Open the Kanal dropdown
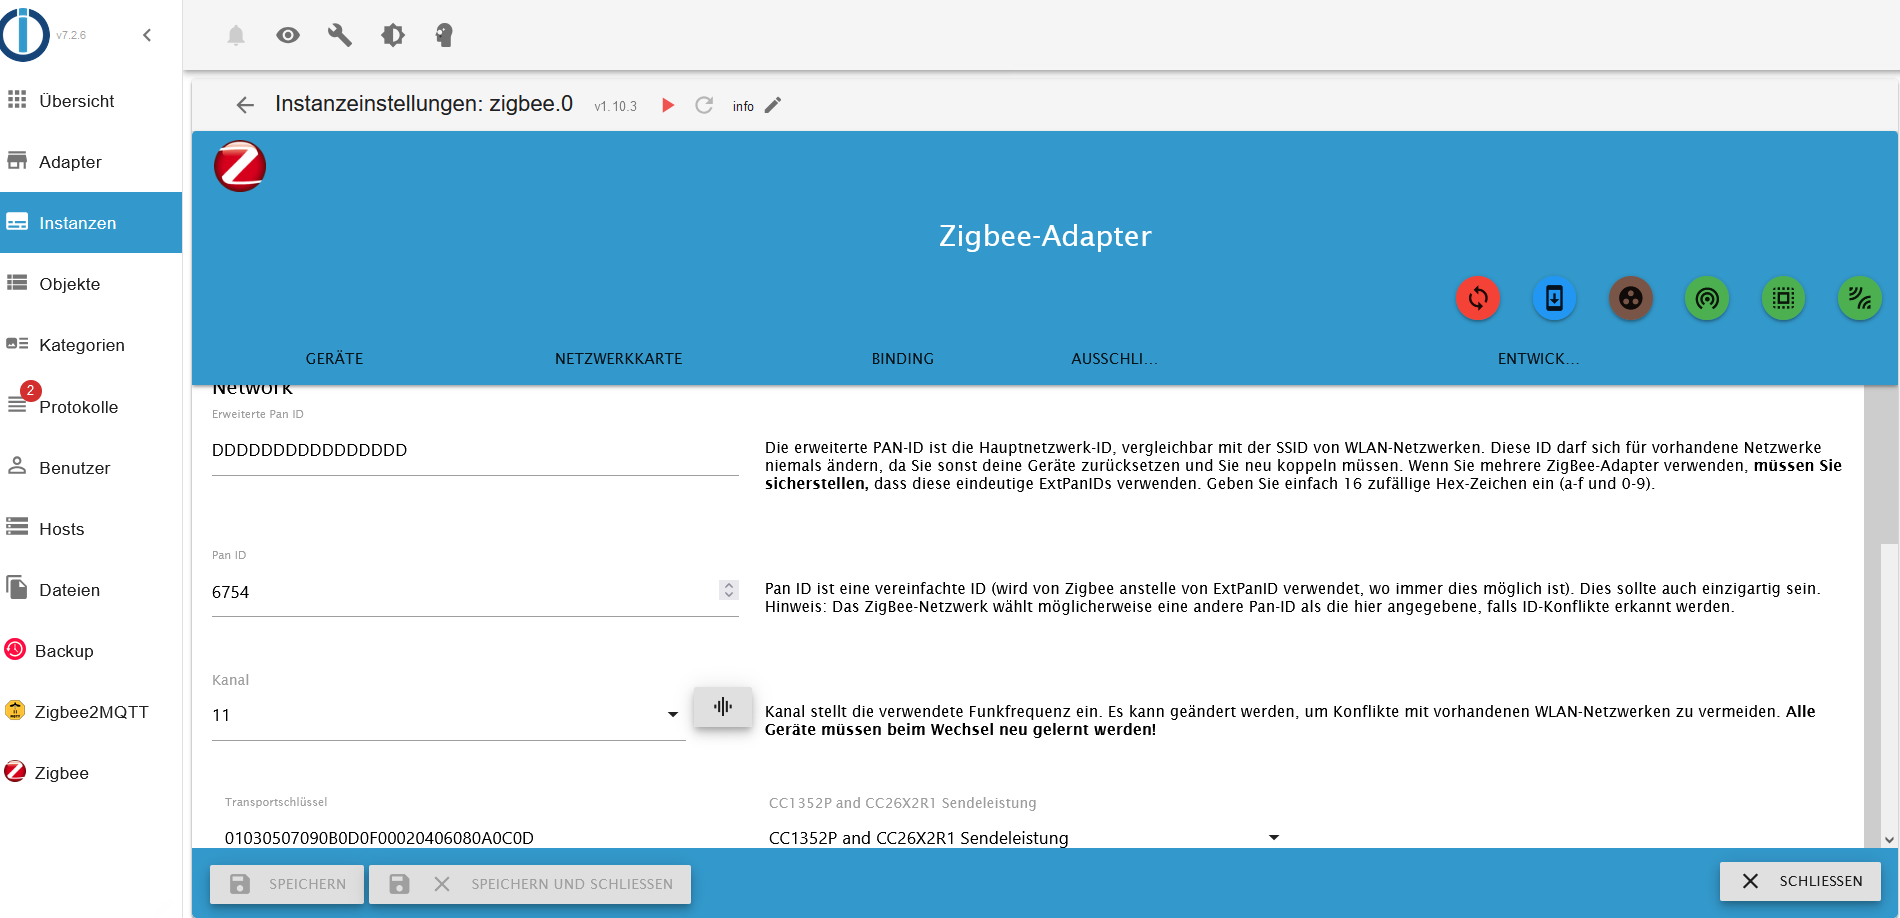1900x918 pixels. (448, 715)
